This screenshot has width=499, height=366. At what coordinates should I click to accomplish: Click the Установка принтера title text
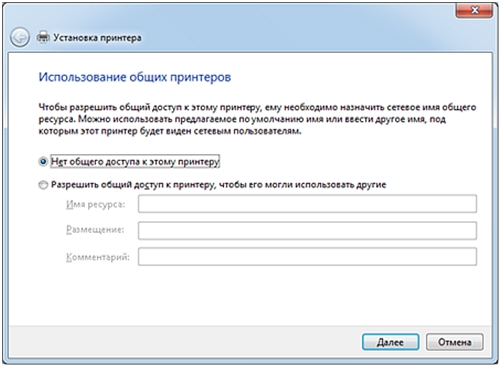[x=97, y=38]
